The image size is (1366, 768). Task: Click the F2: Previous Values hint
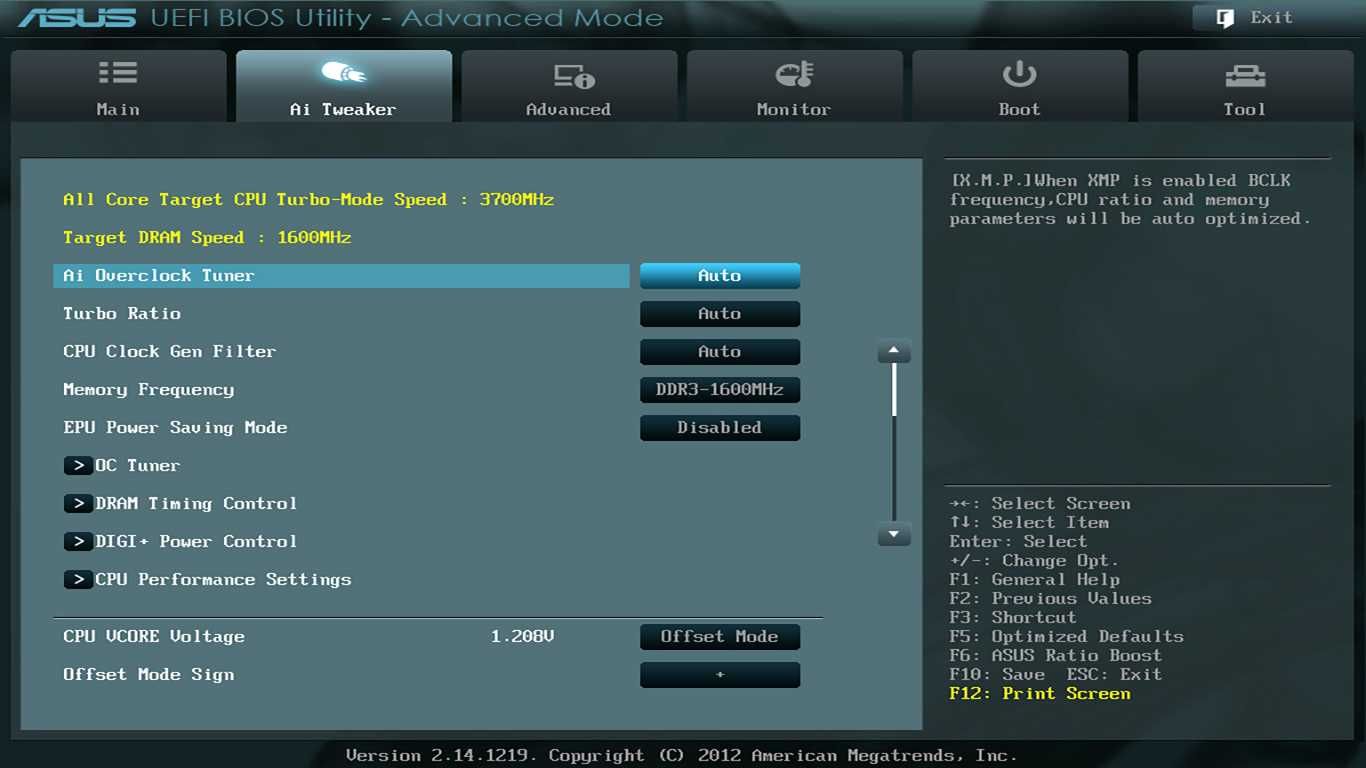[x=1051, y=598]
